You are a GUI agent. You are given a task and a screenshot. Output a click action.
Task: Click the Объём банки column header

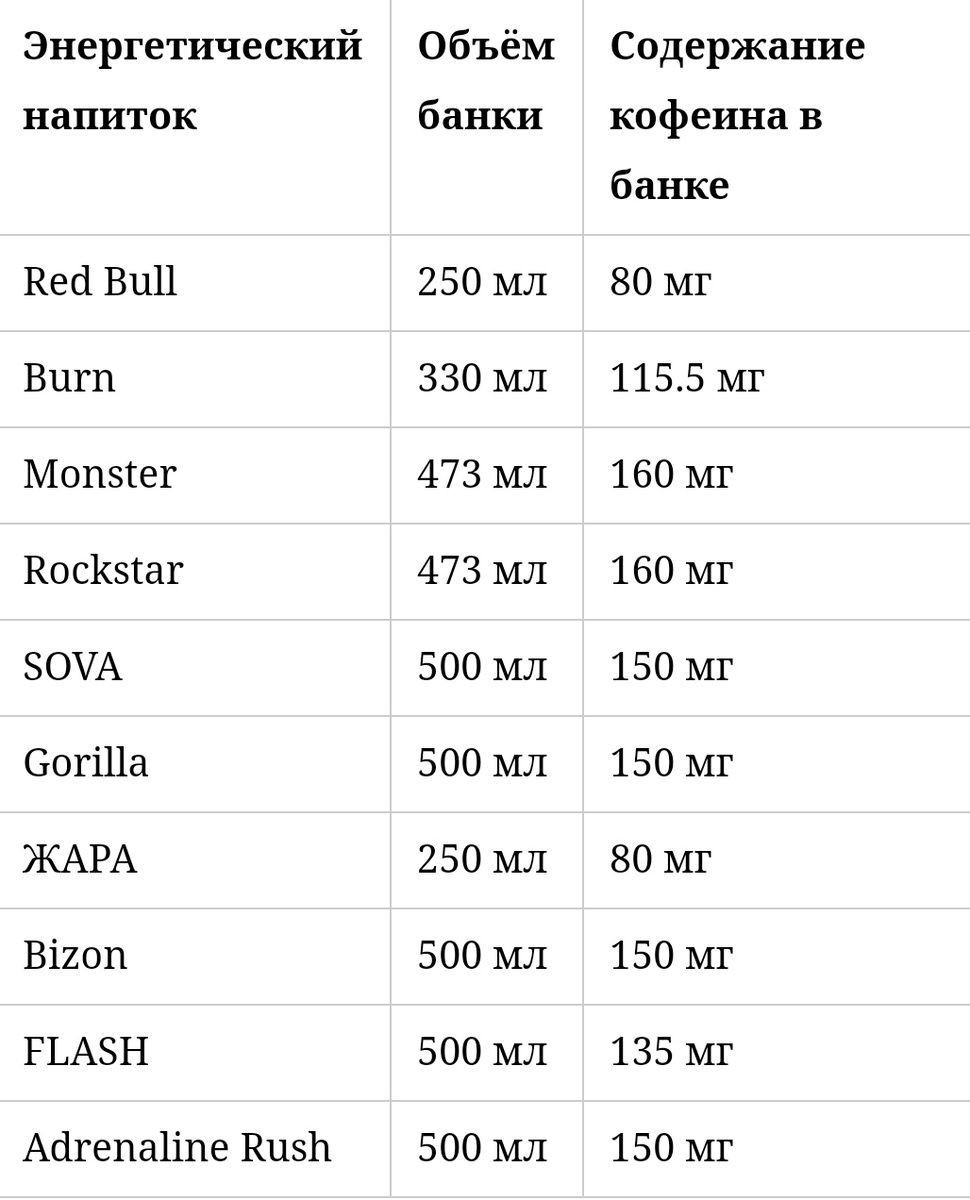pyautogui.click(x=486, y=81)
